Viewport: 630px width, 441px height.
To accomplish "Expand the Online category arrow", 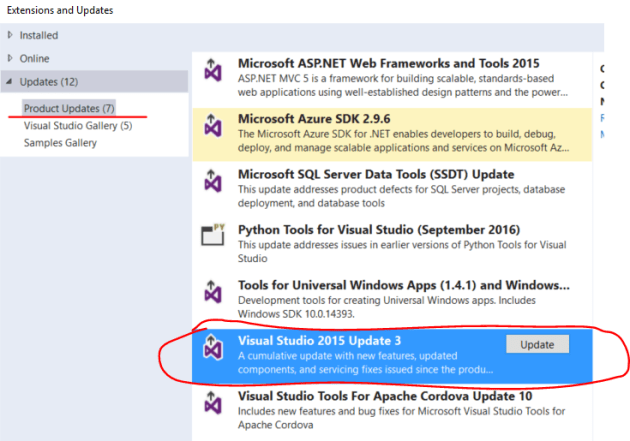I will click(10, 58).
